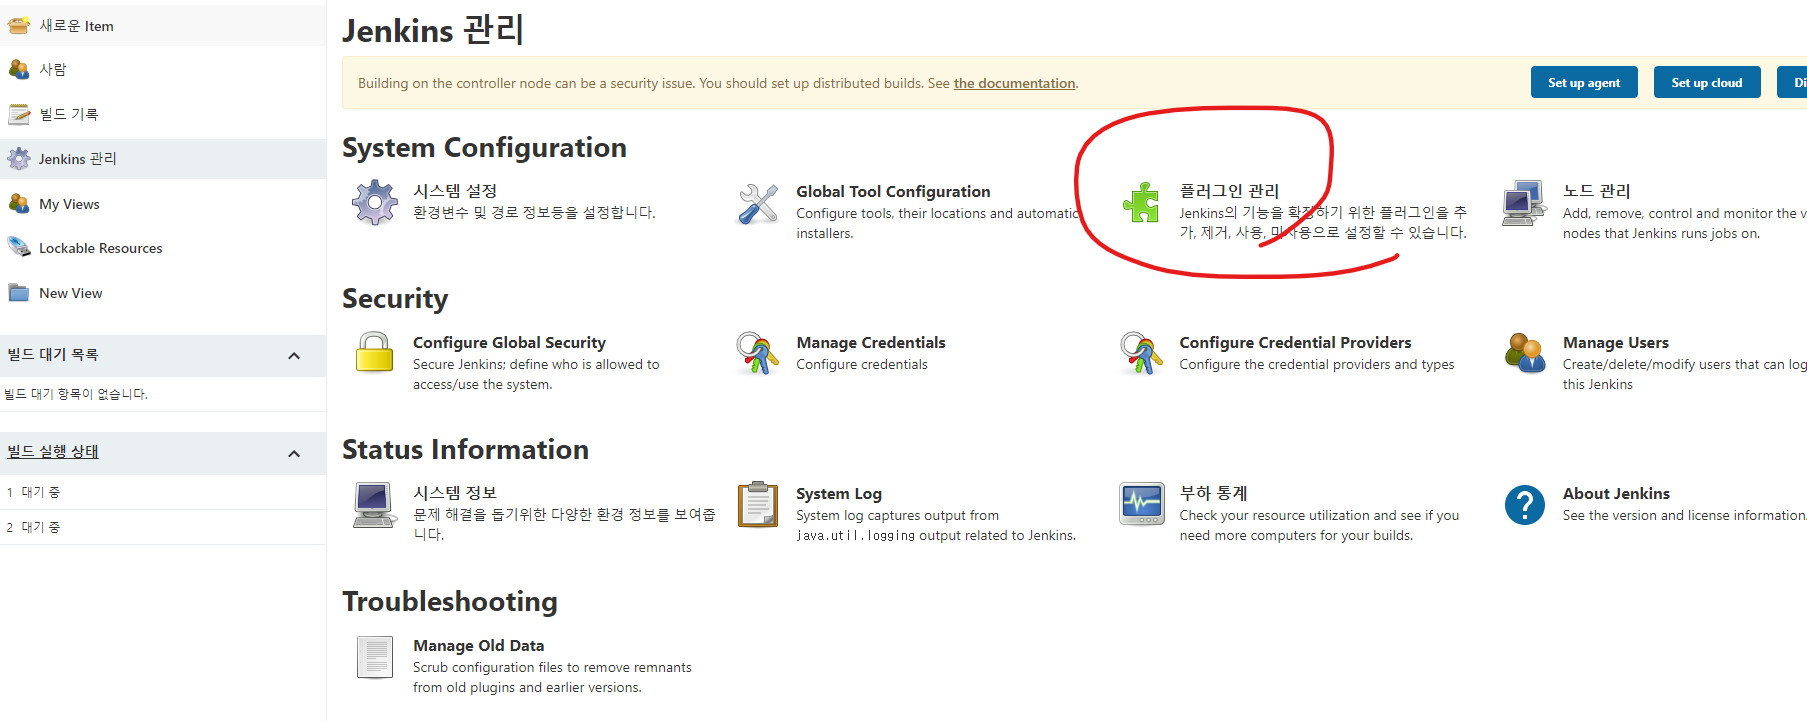The image size is (1807, 721).
Task: Open System Log link
Action: 839,493
